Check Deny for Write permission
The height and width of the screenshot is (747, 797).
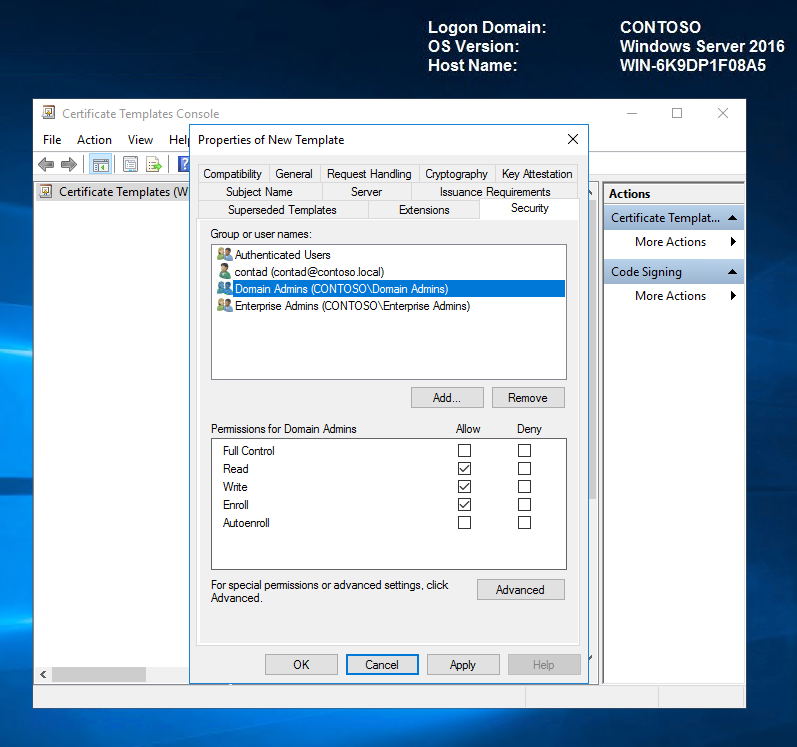pyautogui.click(x=524, y=486)
